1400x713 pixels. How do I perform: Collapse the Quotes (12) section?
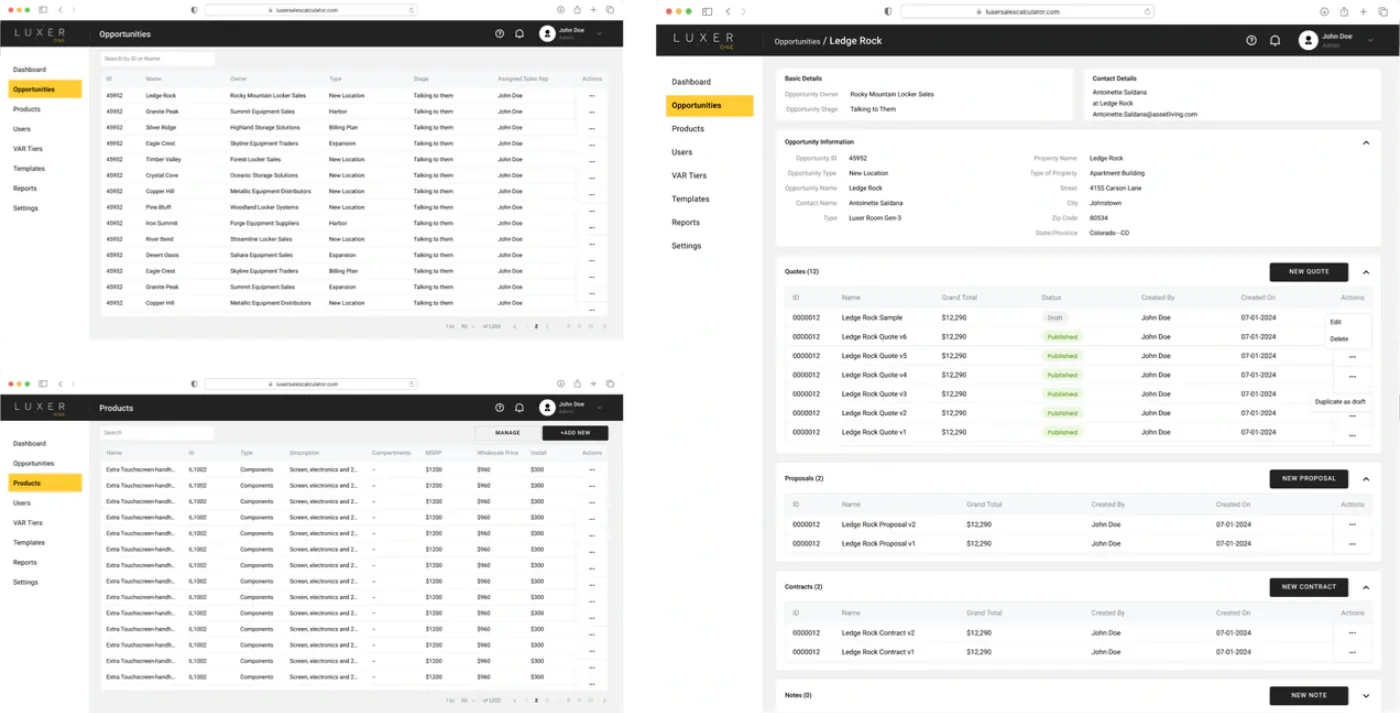pos(1366,272)
